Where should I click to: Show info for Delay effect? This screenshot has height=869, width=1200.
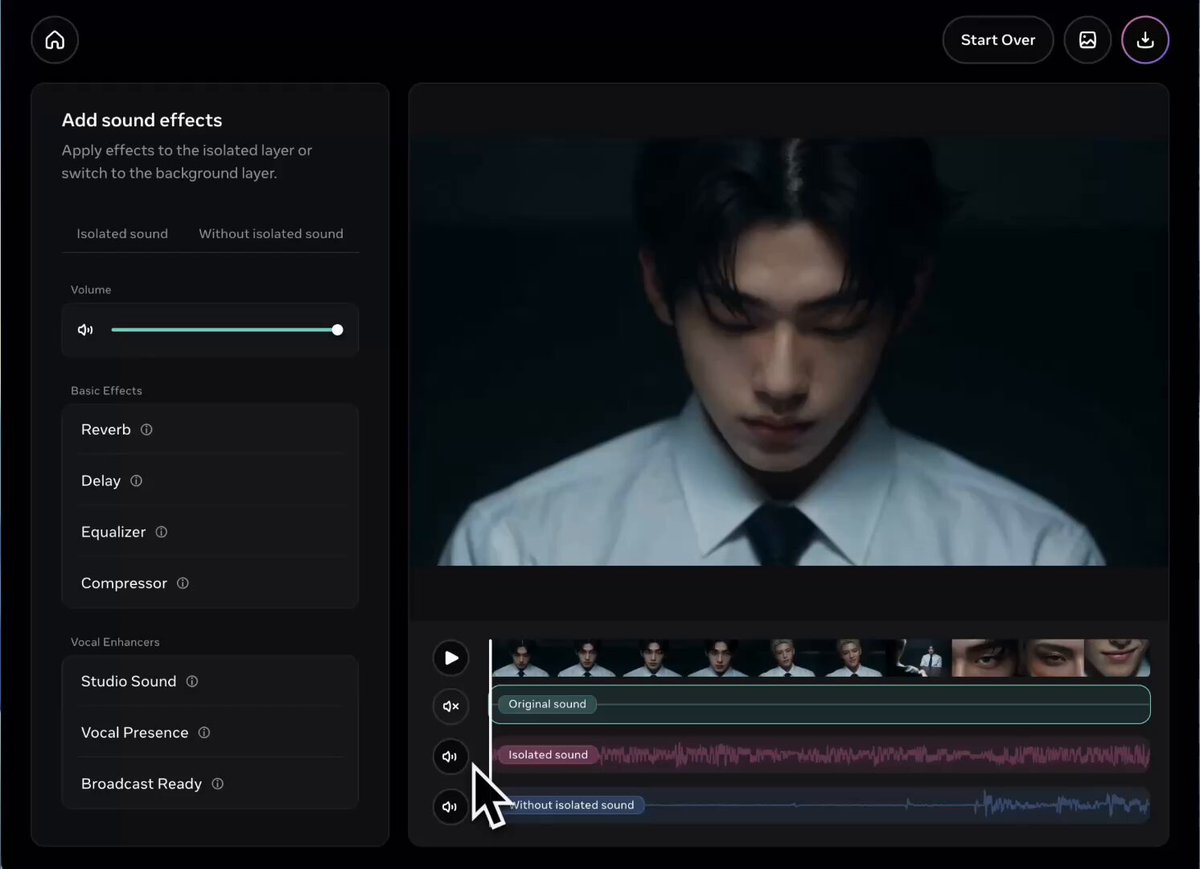[136, 481]
